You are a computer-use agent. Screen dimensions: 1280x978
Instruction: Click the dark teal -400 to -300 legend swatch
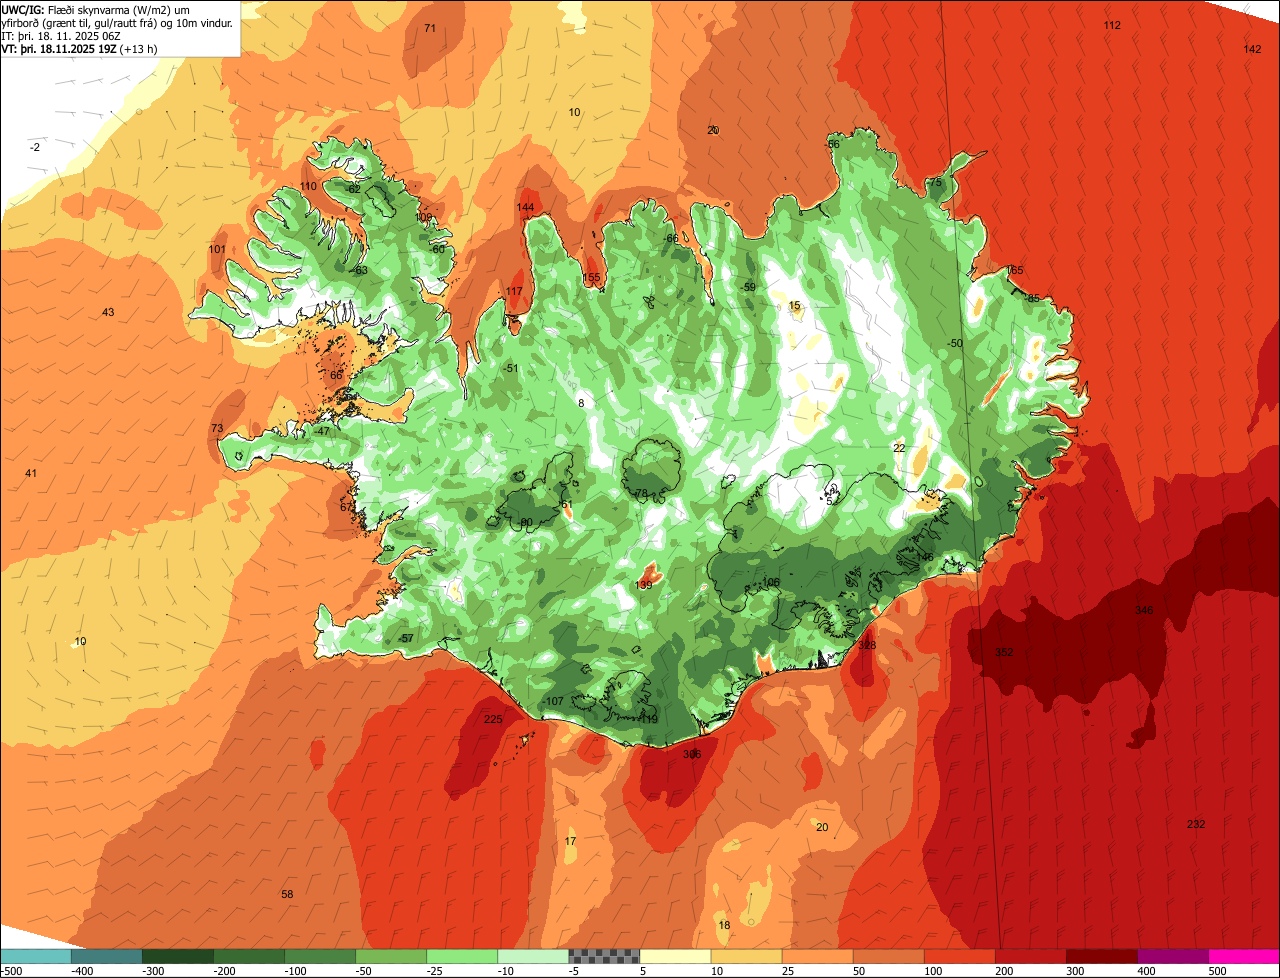tap(106, 956)
